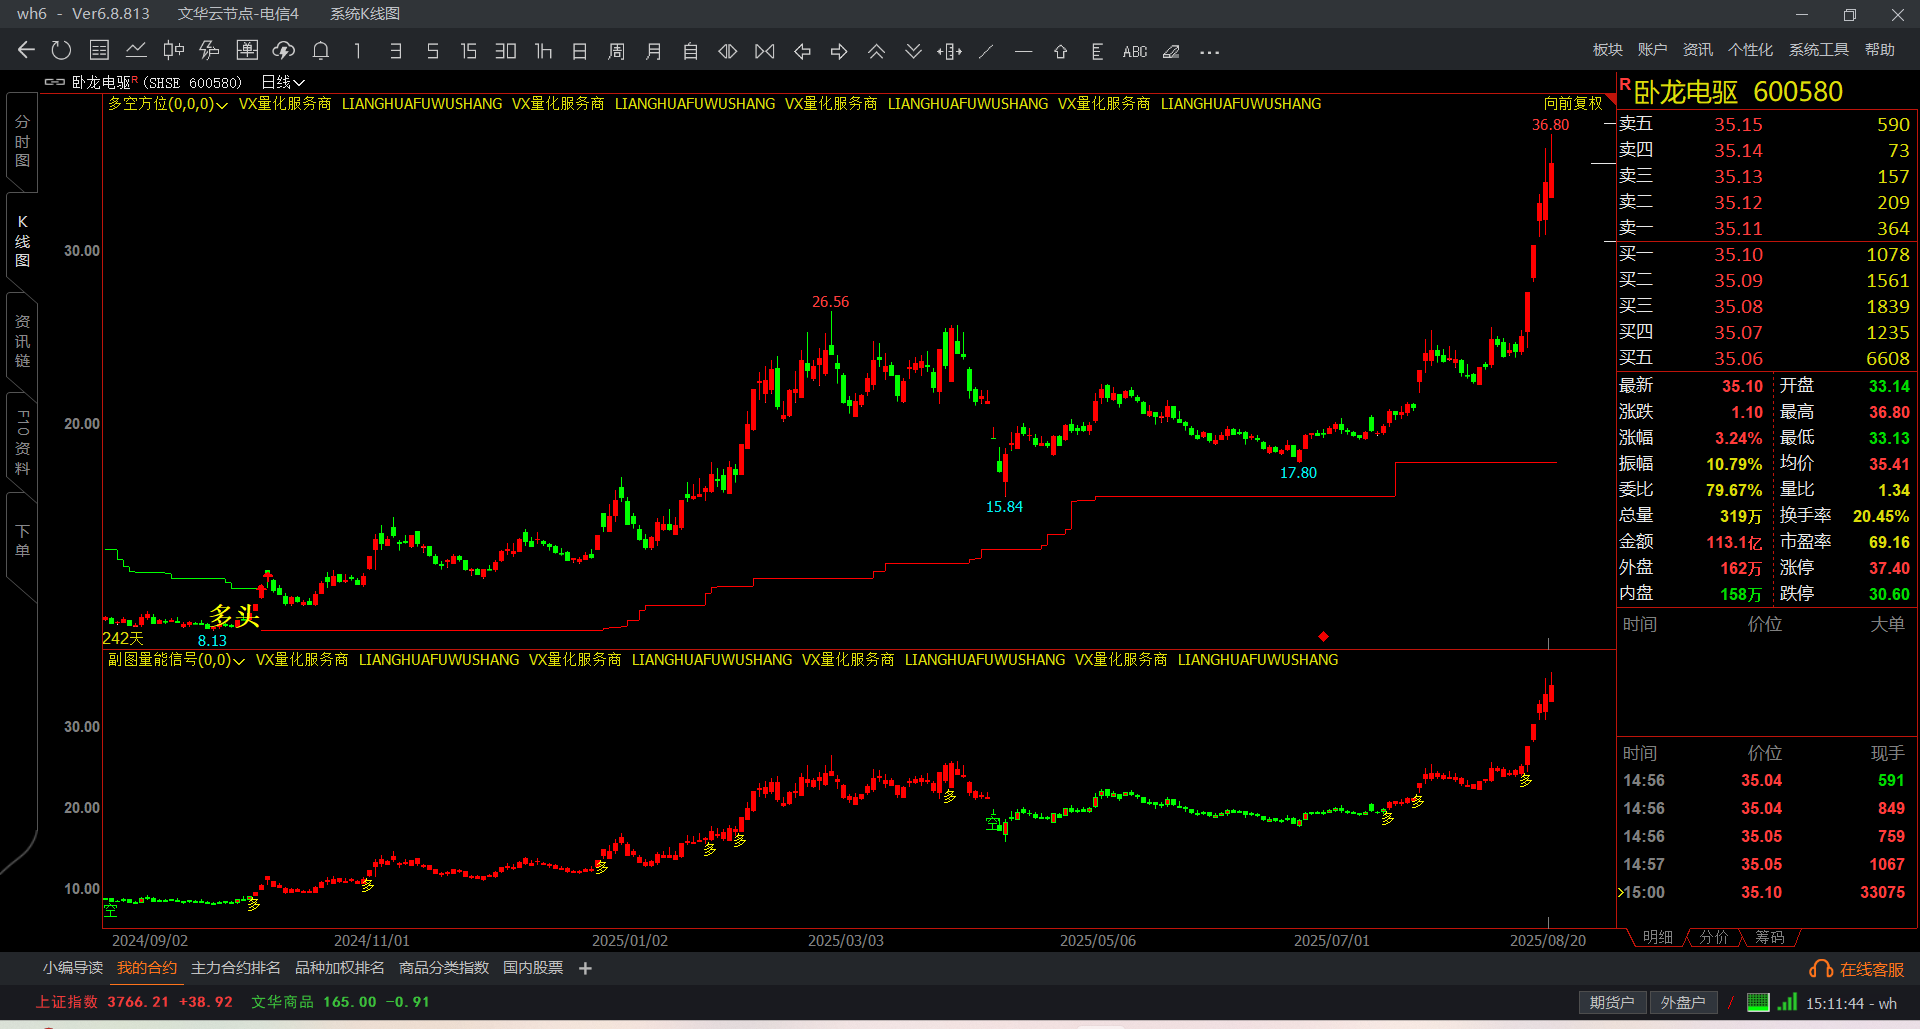Click the double down chevron icon
Image resolution: width=1920 pixels, height=1029 pixels.
pyautogui.click(x=913, y=51)
